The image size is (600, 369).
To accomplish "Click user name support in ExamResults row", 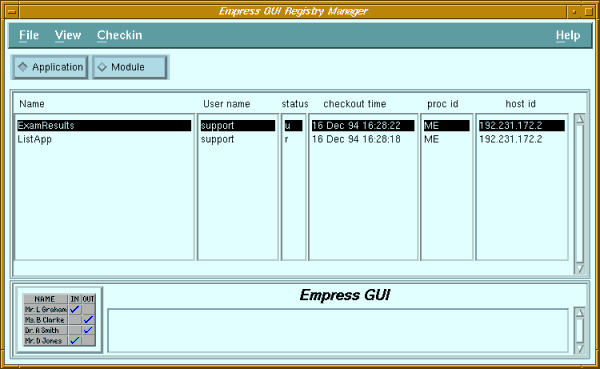I will click(x=238, y=126).
